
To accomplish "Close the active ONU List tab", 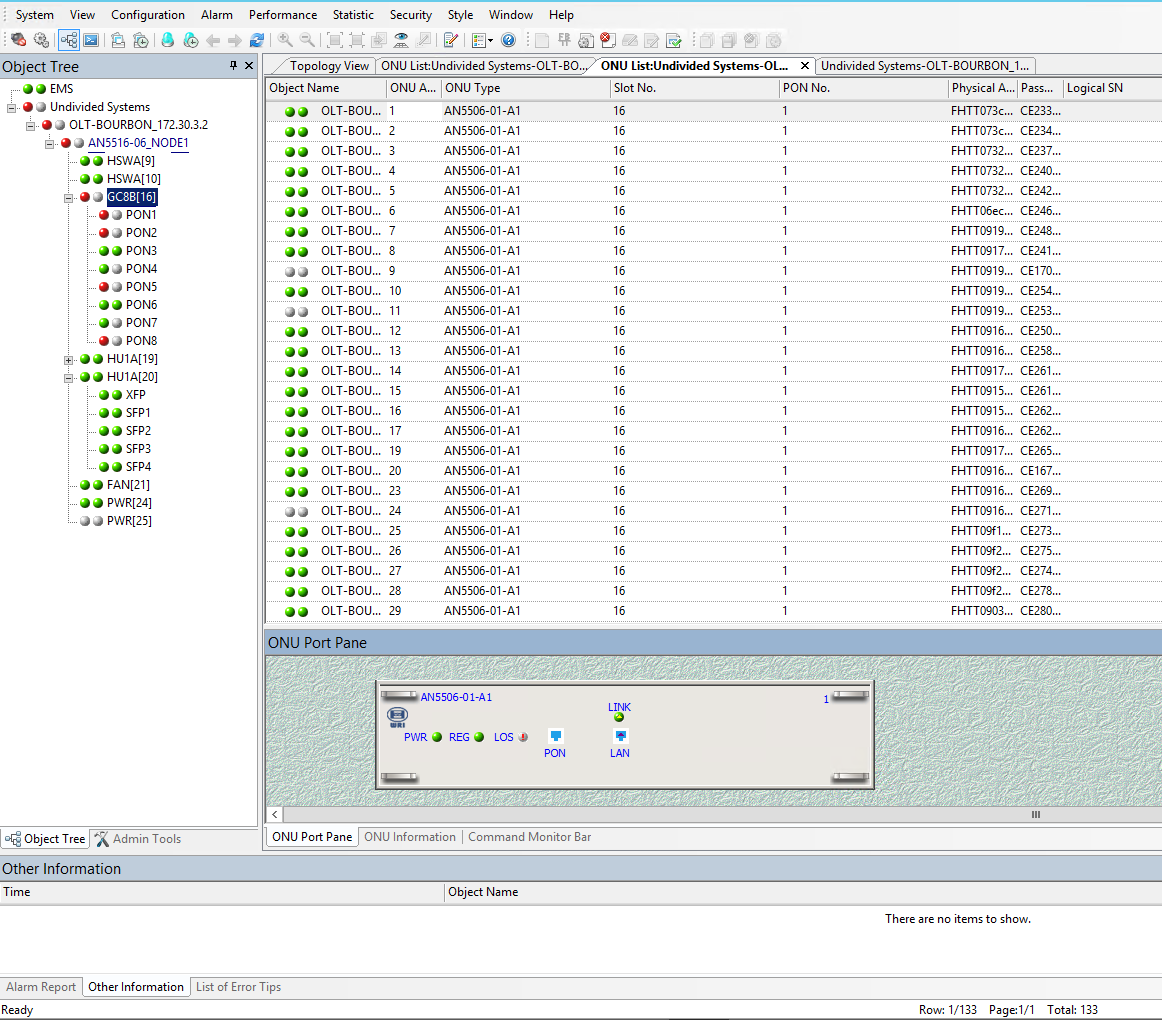I will click(806, 66).
